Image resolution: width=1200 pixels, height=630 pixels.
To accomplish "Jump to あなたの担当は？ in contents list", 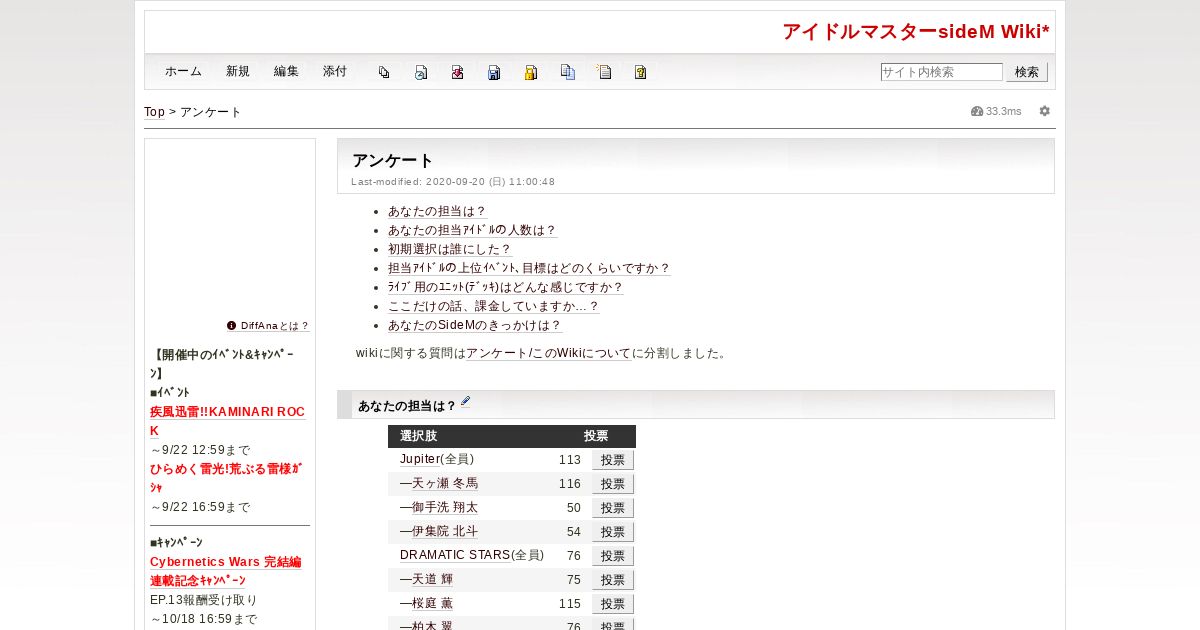I will coord(437,212).
